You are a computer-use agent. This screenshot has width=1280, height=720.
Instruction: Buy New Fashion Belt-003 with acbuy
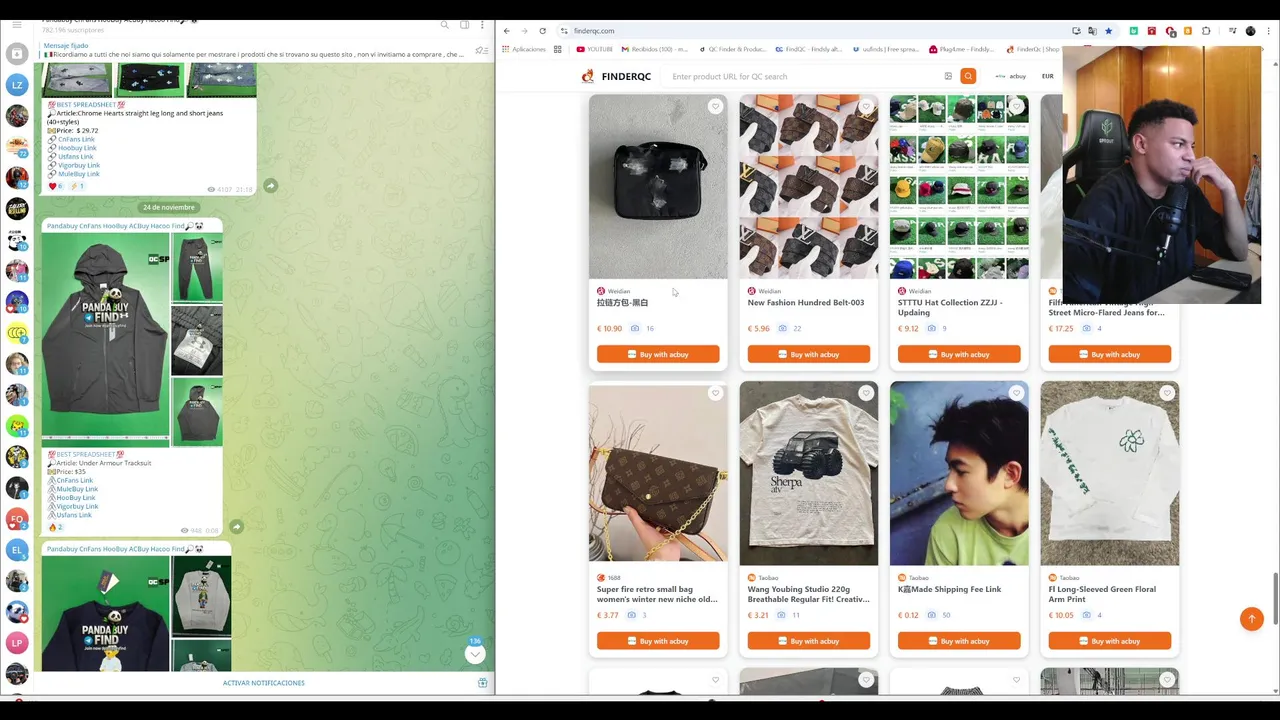(809, 354)
